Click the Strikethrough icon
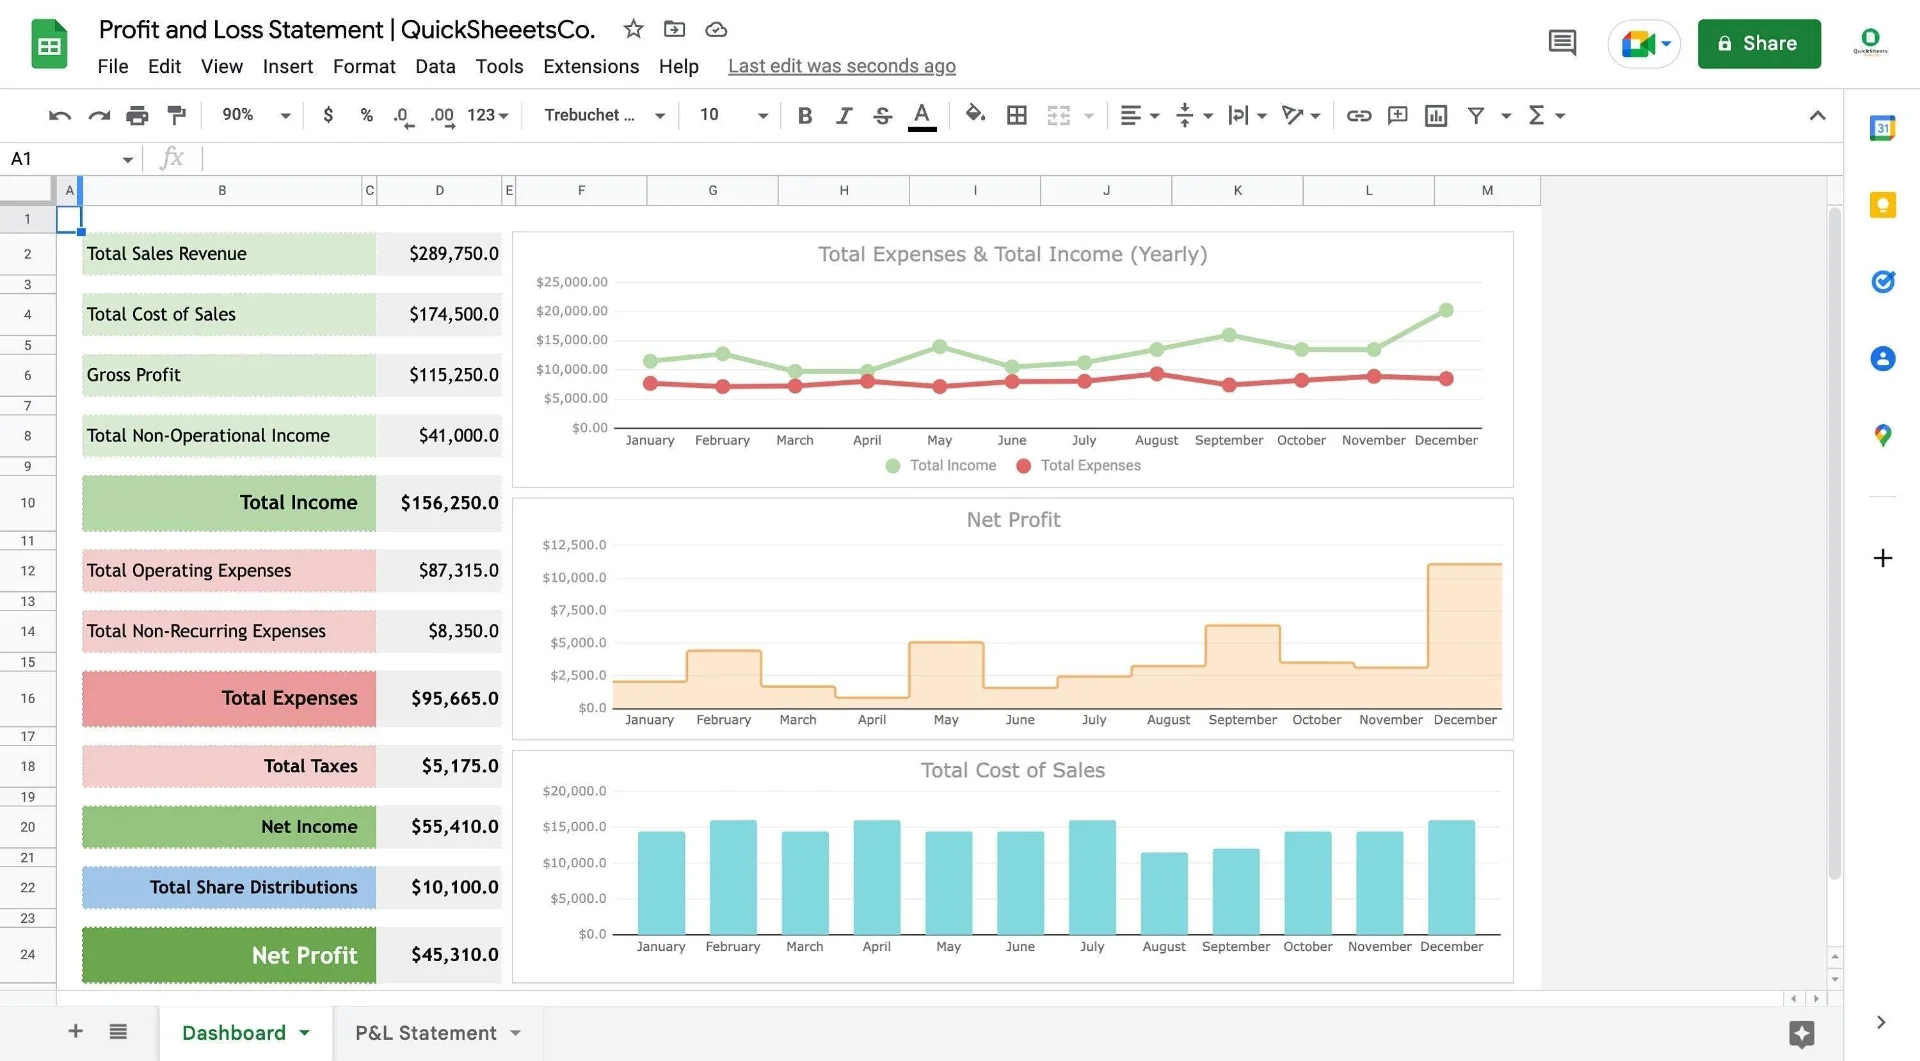 (882, 116)
